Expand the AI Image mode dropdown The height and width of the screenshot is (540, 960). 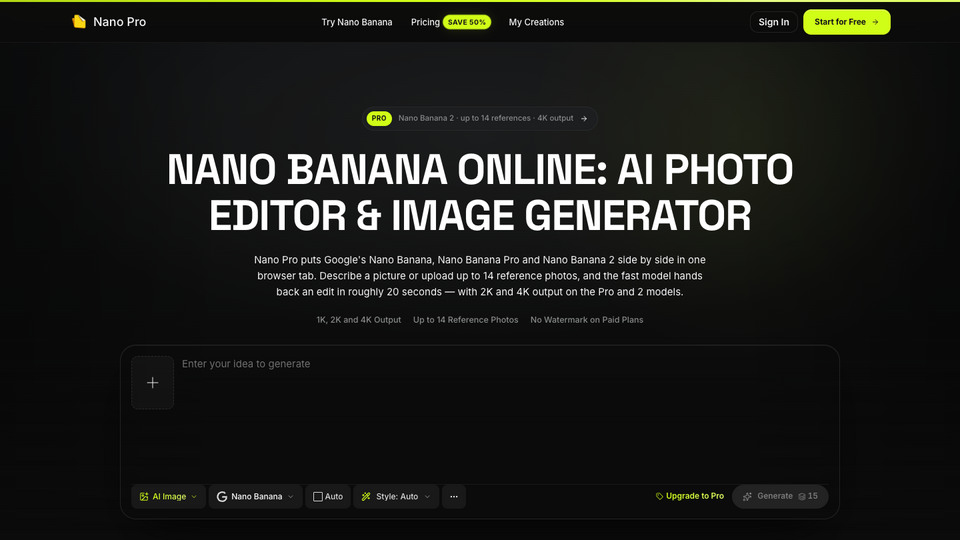tap(168, 497)
